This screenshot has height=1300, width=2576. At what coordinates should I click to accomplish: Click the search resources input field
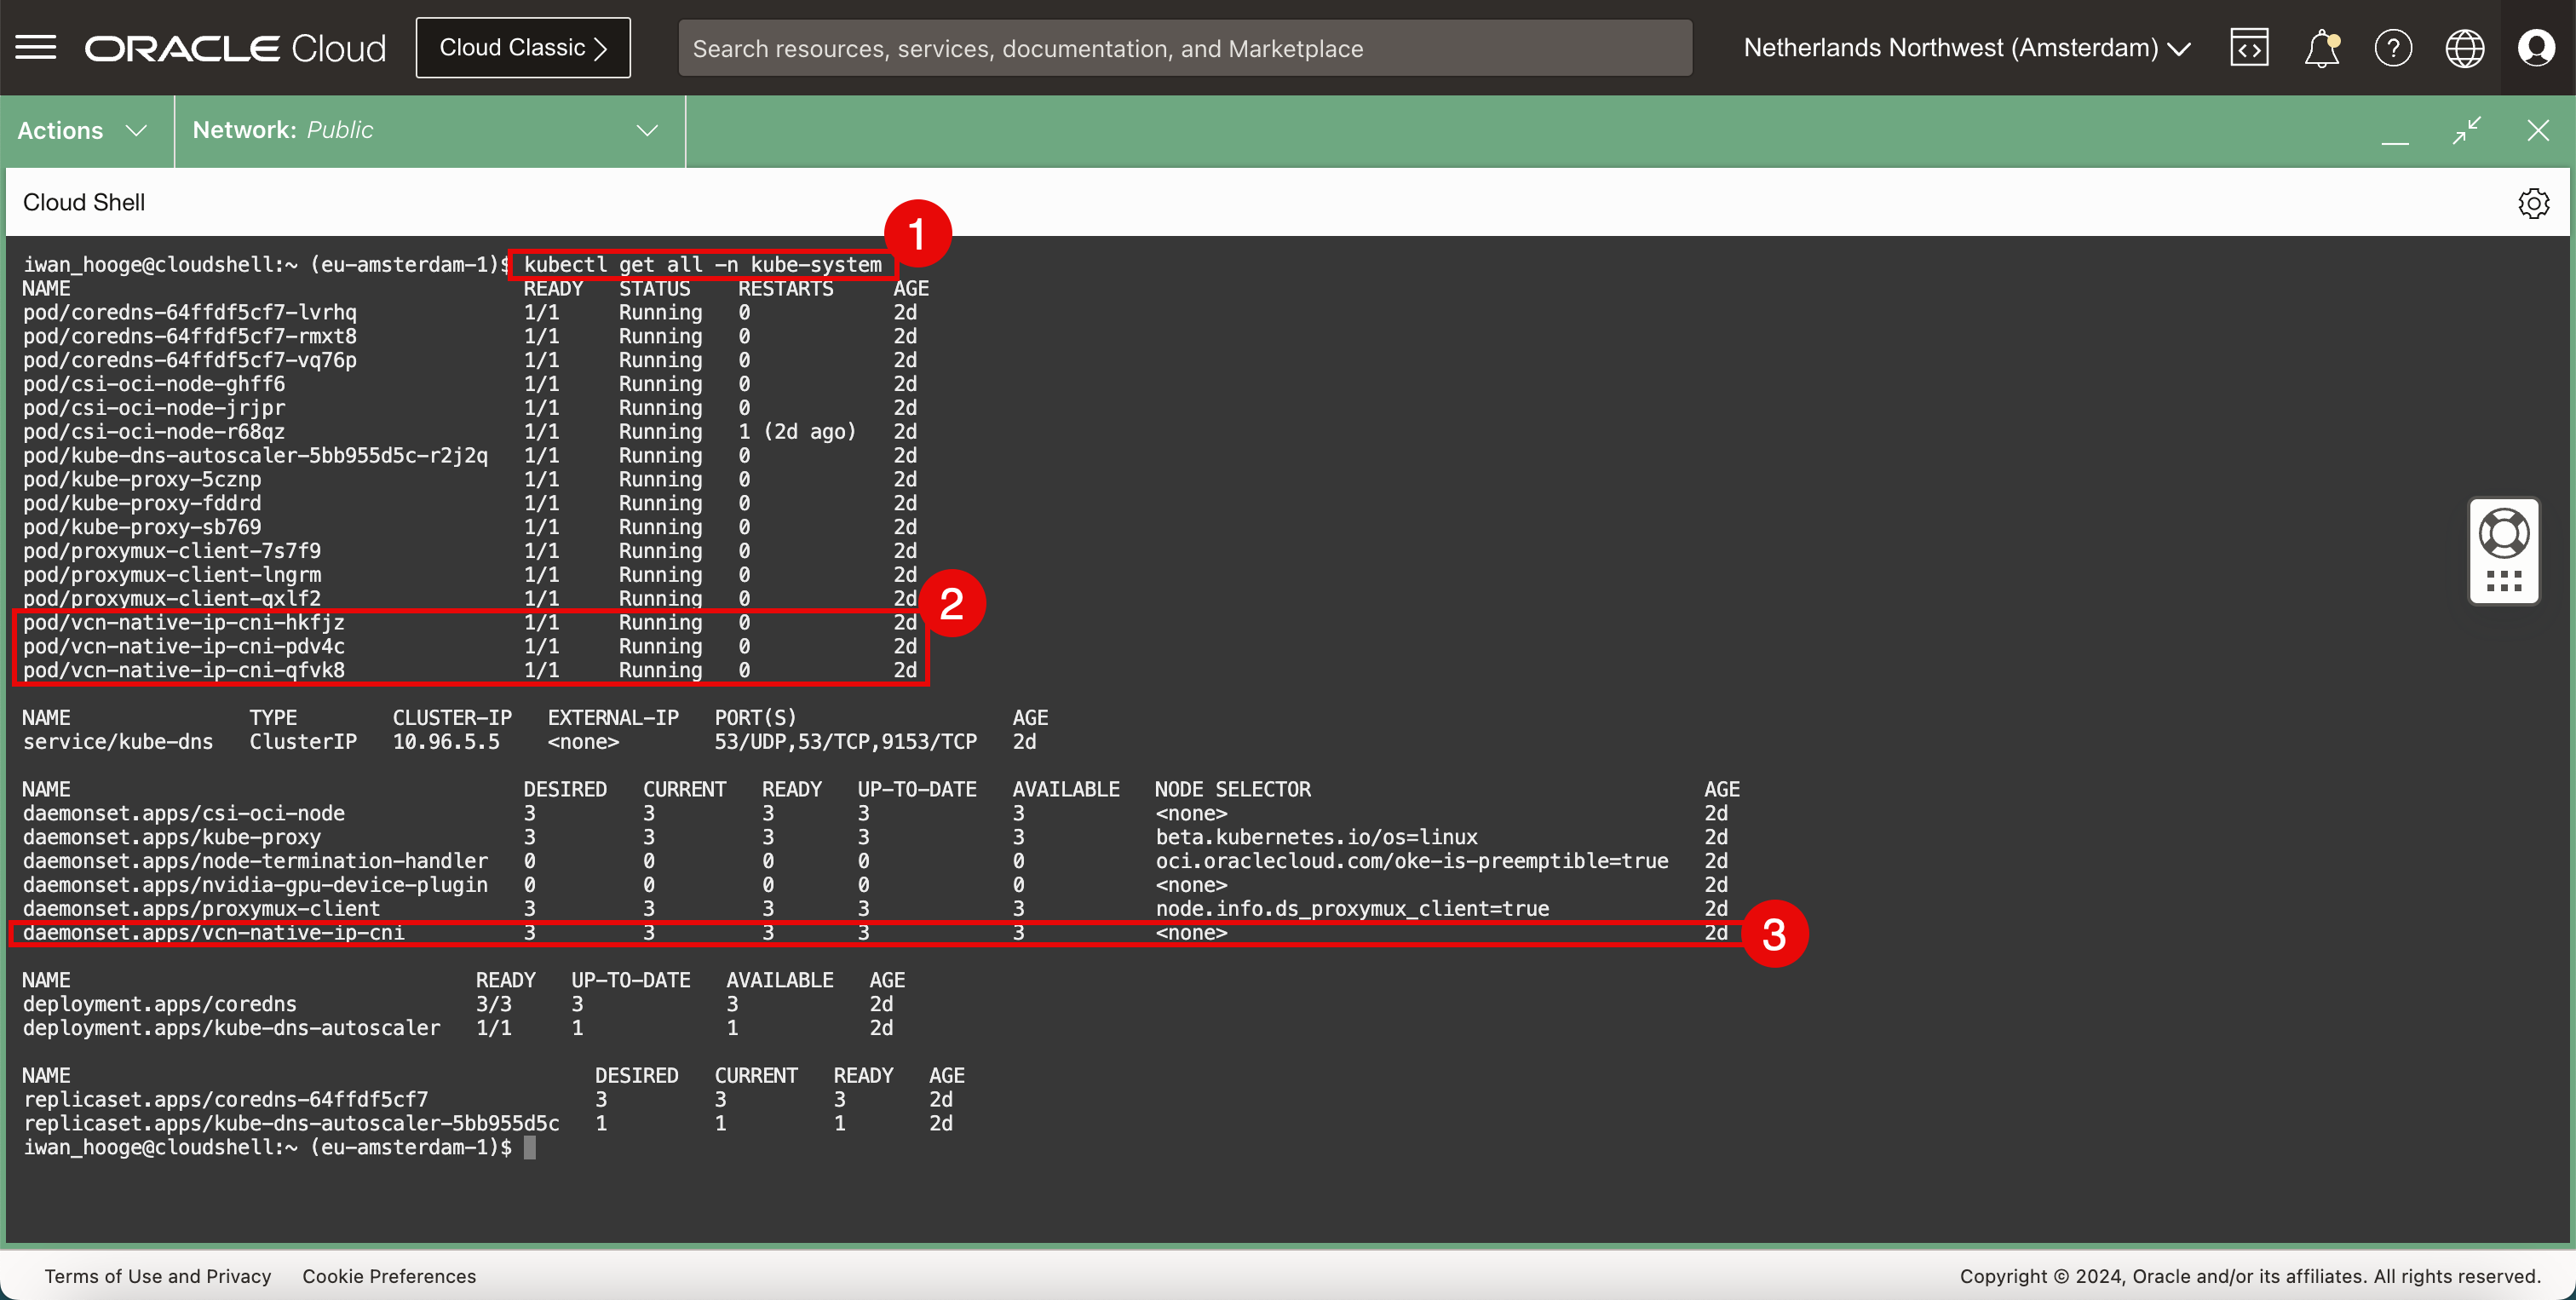pos(1185,48)
